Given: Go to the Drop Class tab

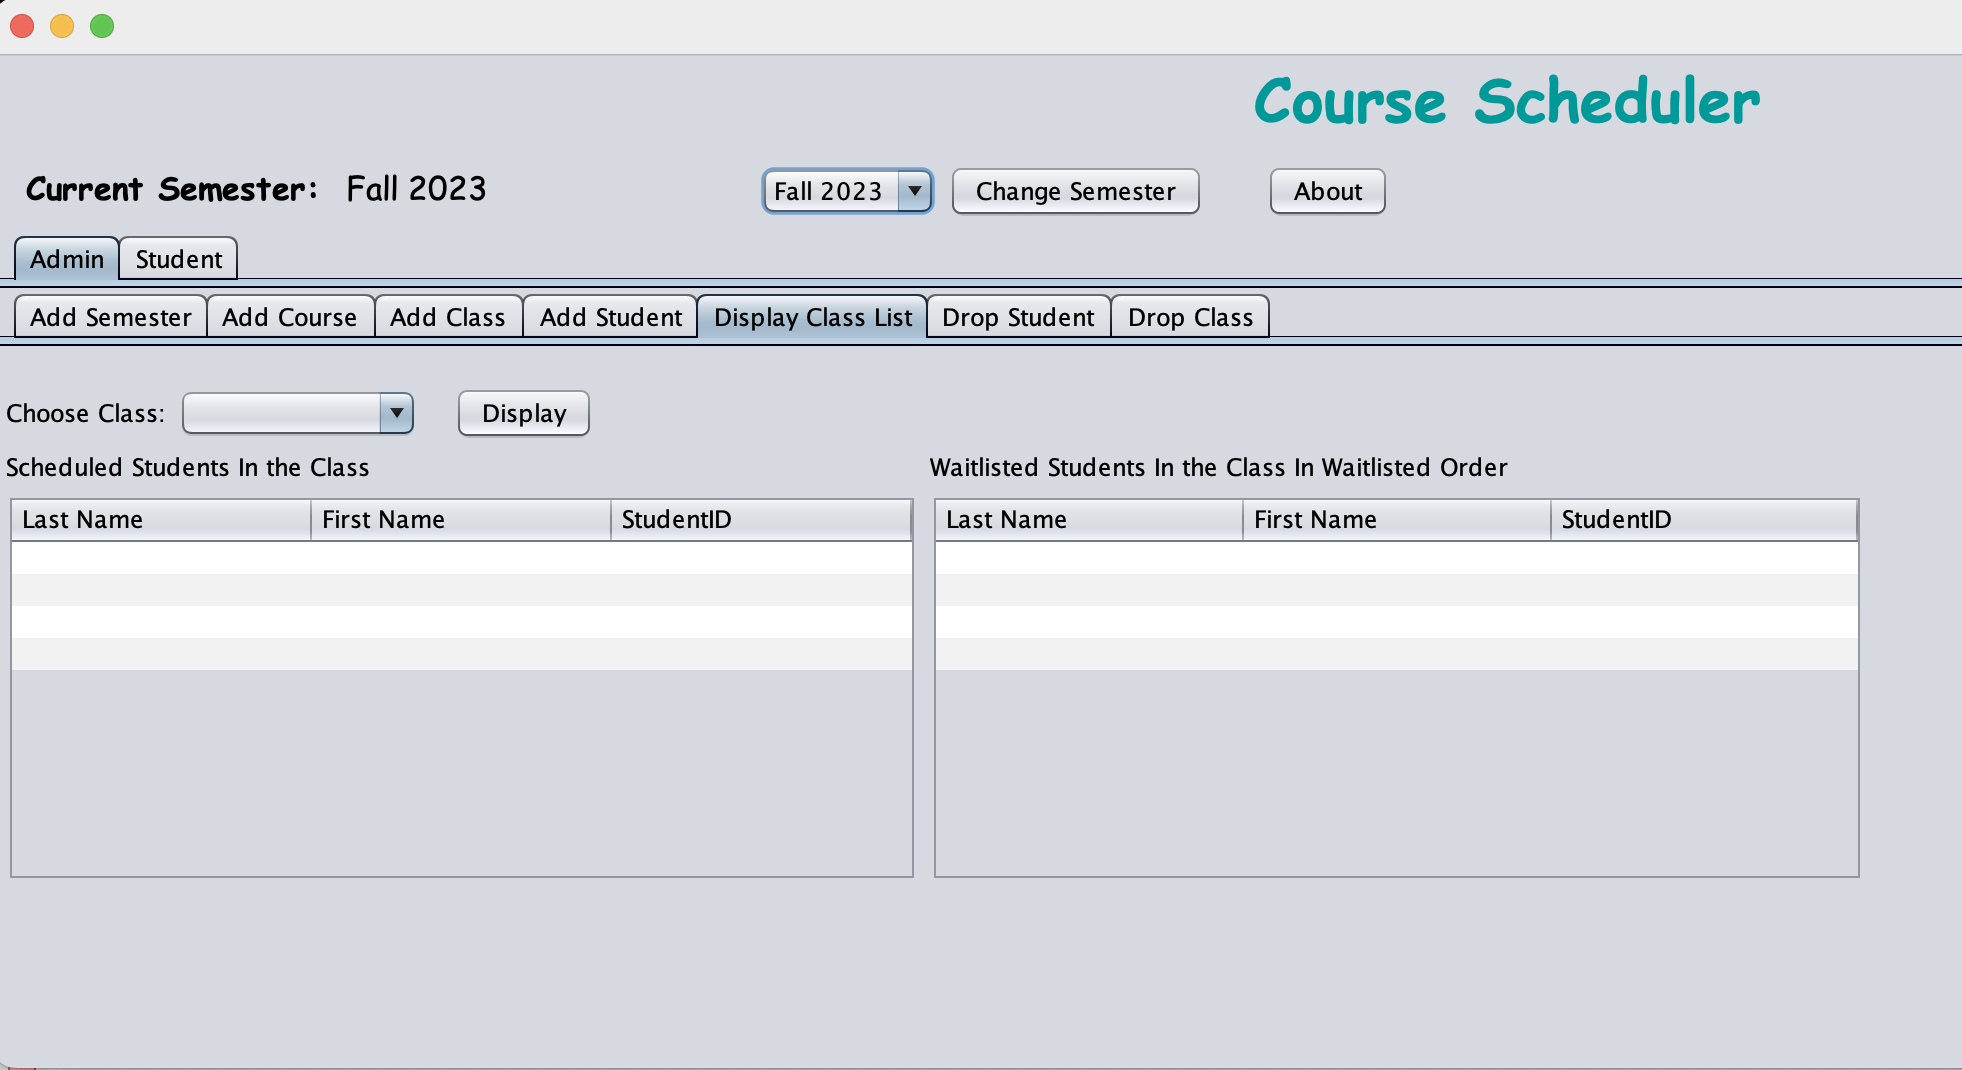Looking at the screenshot, I should tap(1190, 317).
